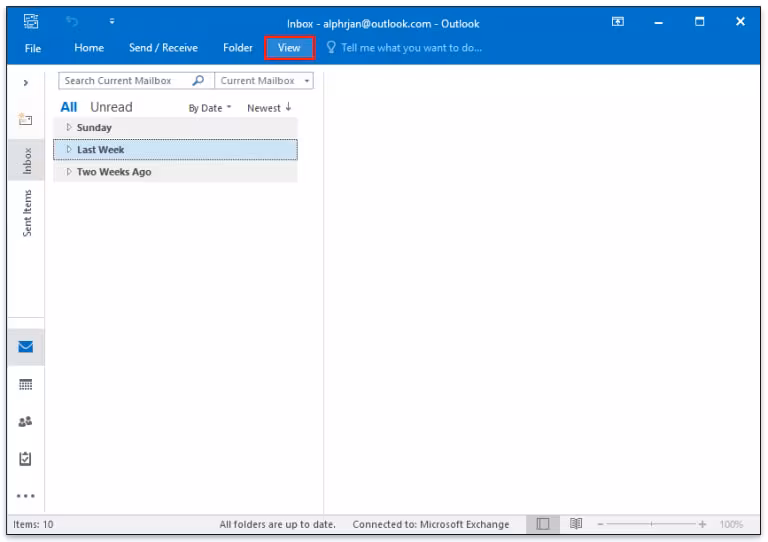Open the navigation options ellipsis
The width and height of the screenshot is (768, 542).
25,496
